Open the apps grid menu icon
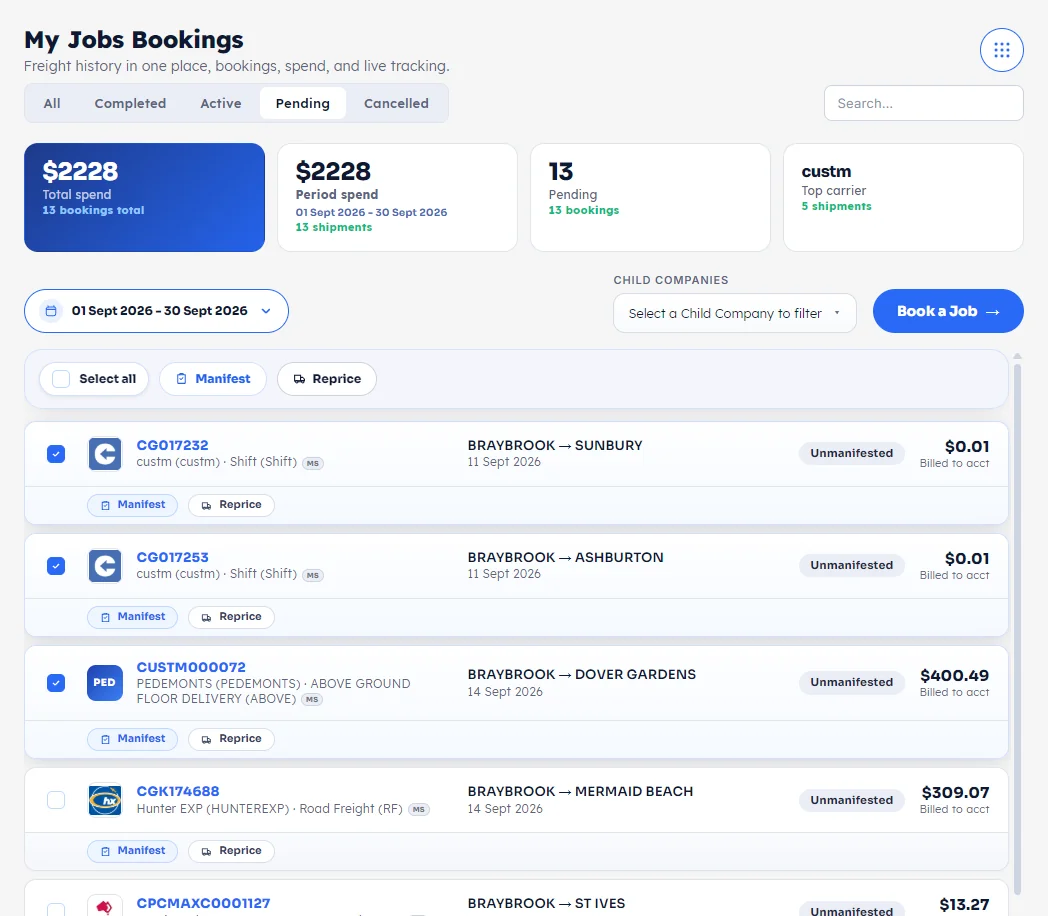The width and height of the screenshot is (1048, 916). (1001, 50)
